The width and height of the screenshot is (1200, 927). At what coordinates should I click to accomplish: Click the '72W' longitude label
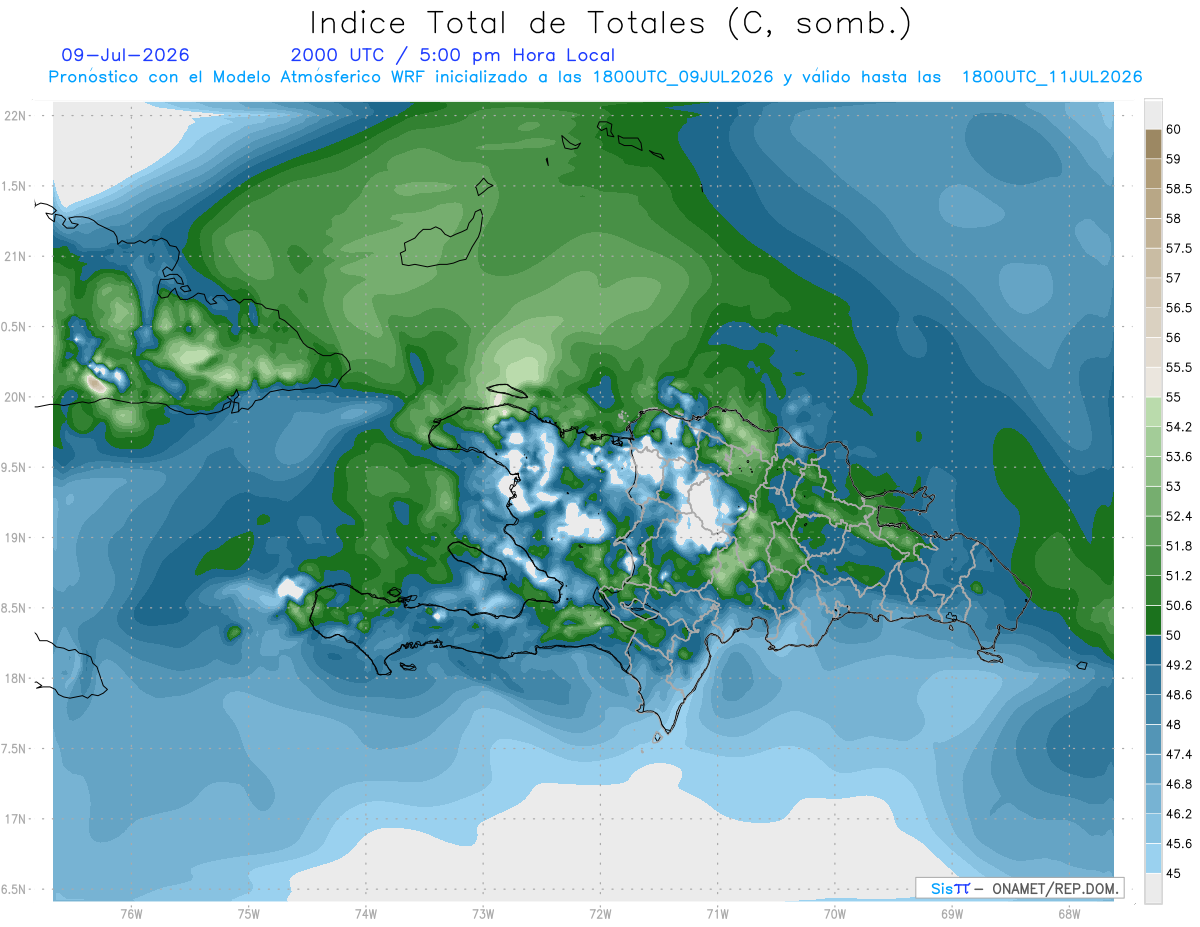[x=600, y=914]
